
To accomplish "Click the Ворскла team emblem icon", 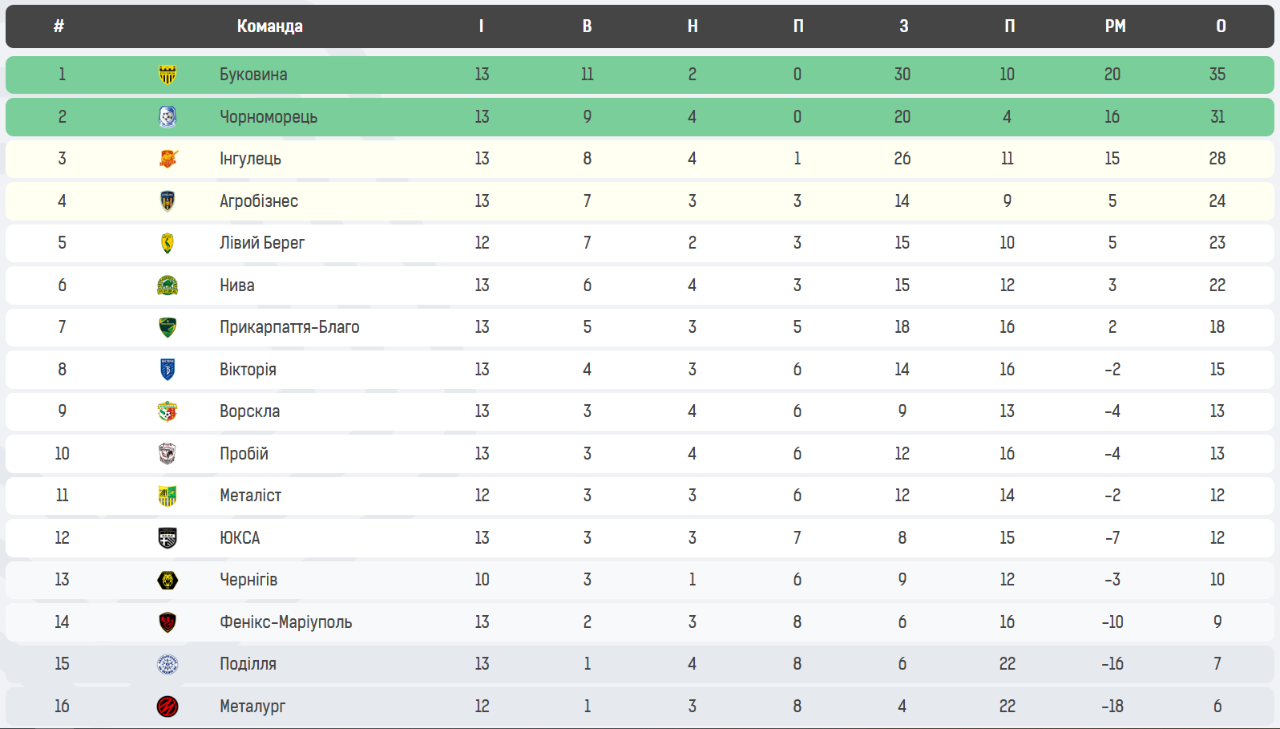I will [x=168, y=411].
